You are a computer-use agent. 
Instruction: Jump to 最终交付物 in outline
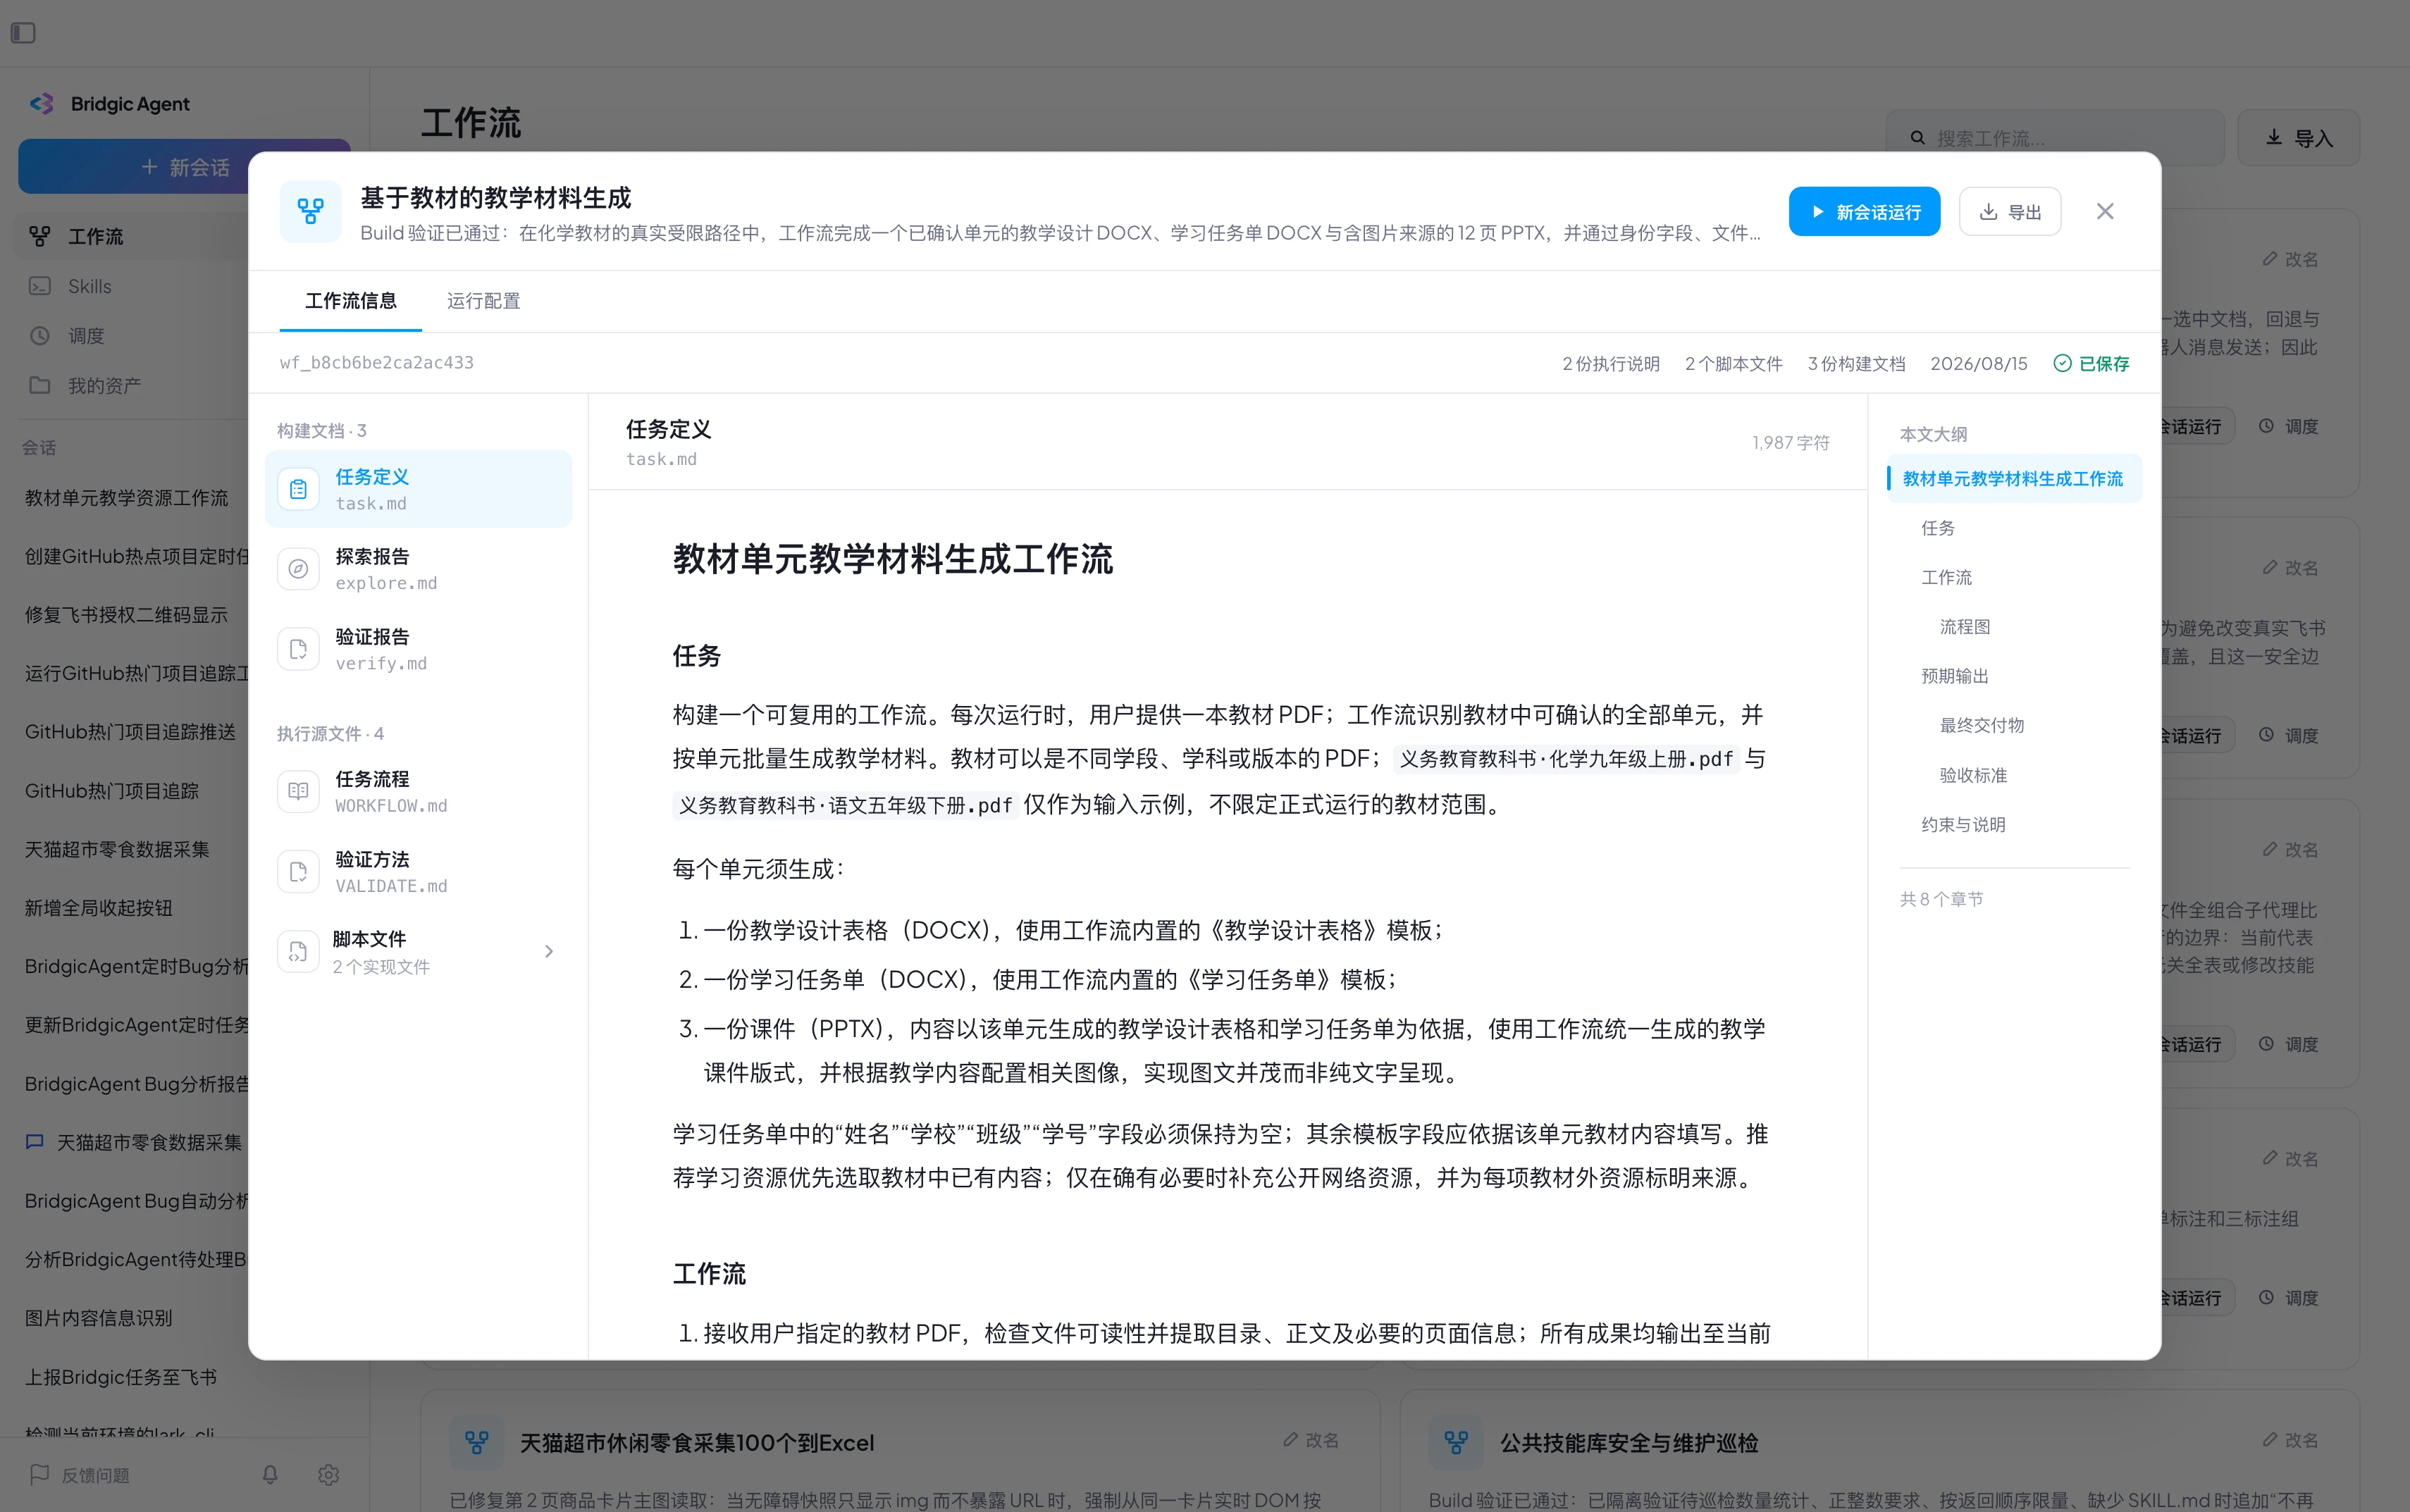pyautogui.click(x=1981, y=725)
